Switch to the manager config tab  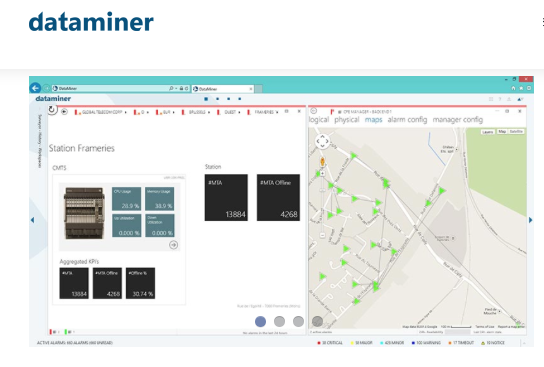pos(458,120)
